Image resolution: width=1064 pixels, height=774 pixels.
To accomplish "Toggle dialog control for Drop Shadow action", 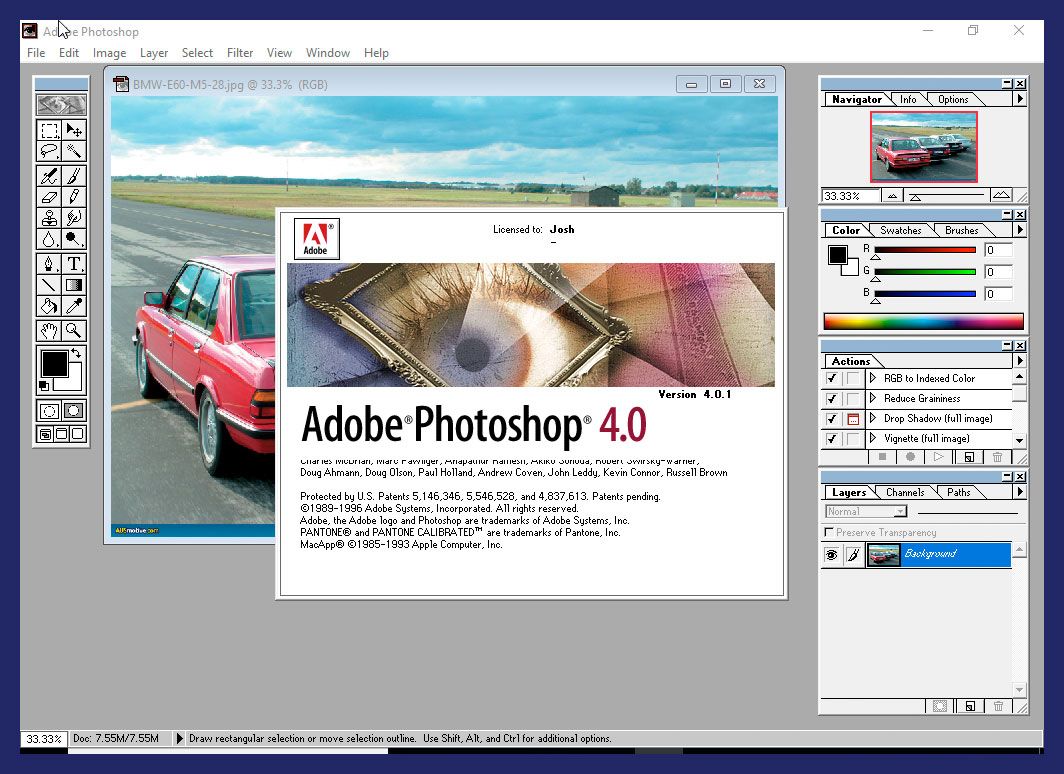I will tap(853, 419).
